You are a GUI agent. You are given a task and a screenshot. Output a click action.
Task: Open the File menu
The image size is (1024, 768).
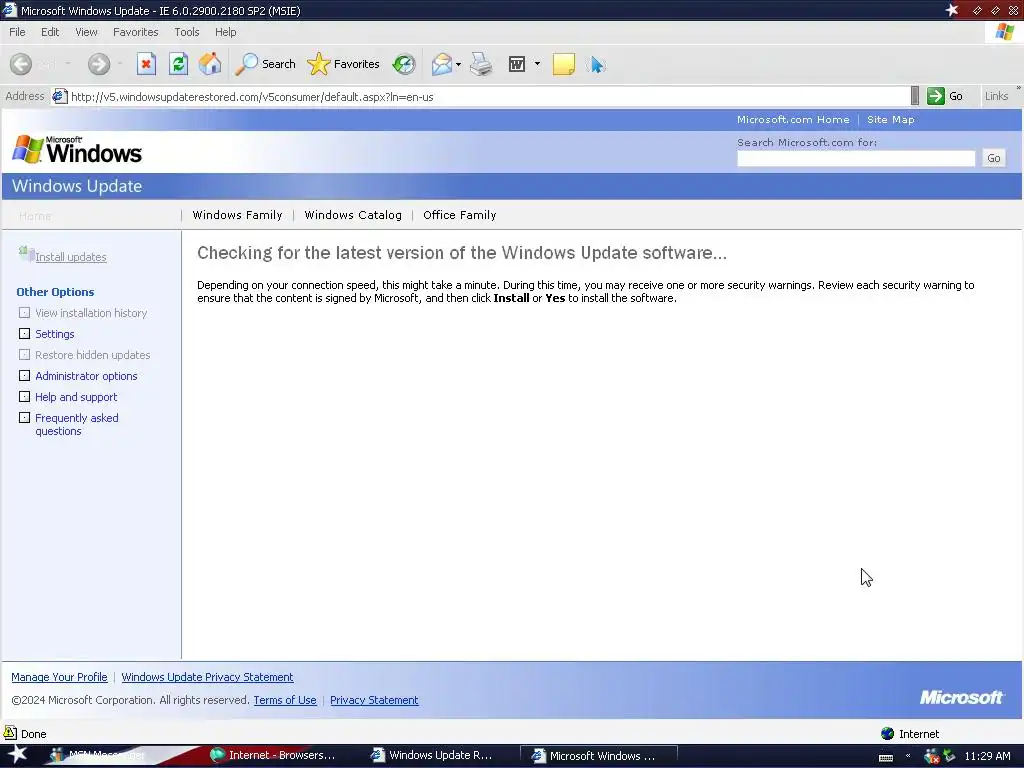17,32
